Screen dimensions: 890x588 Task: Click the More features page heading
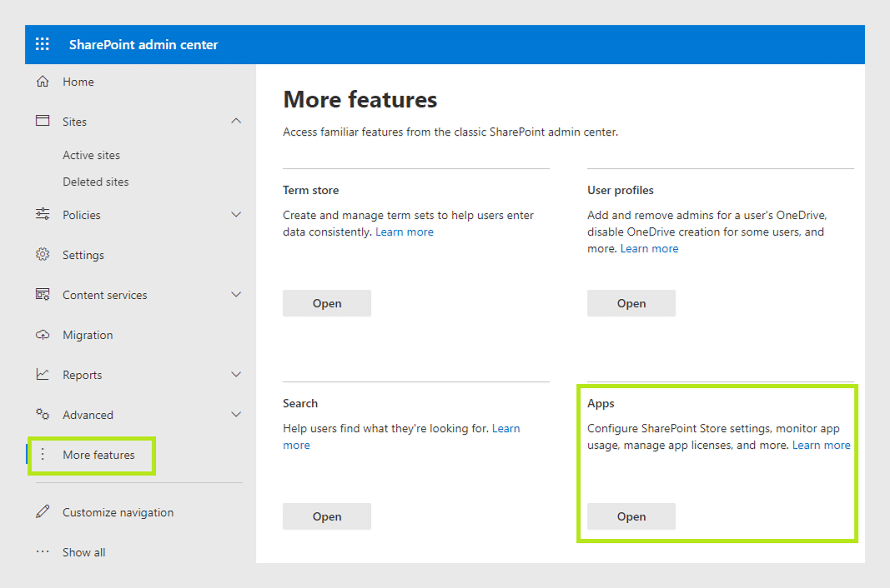(360, 99)
